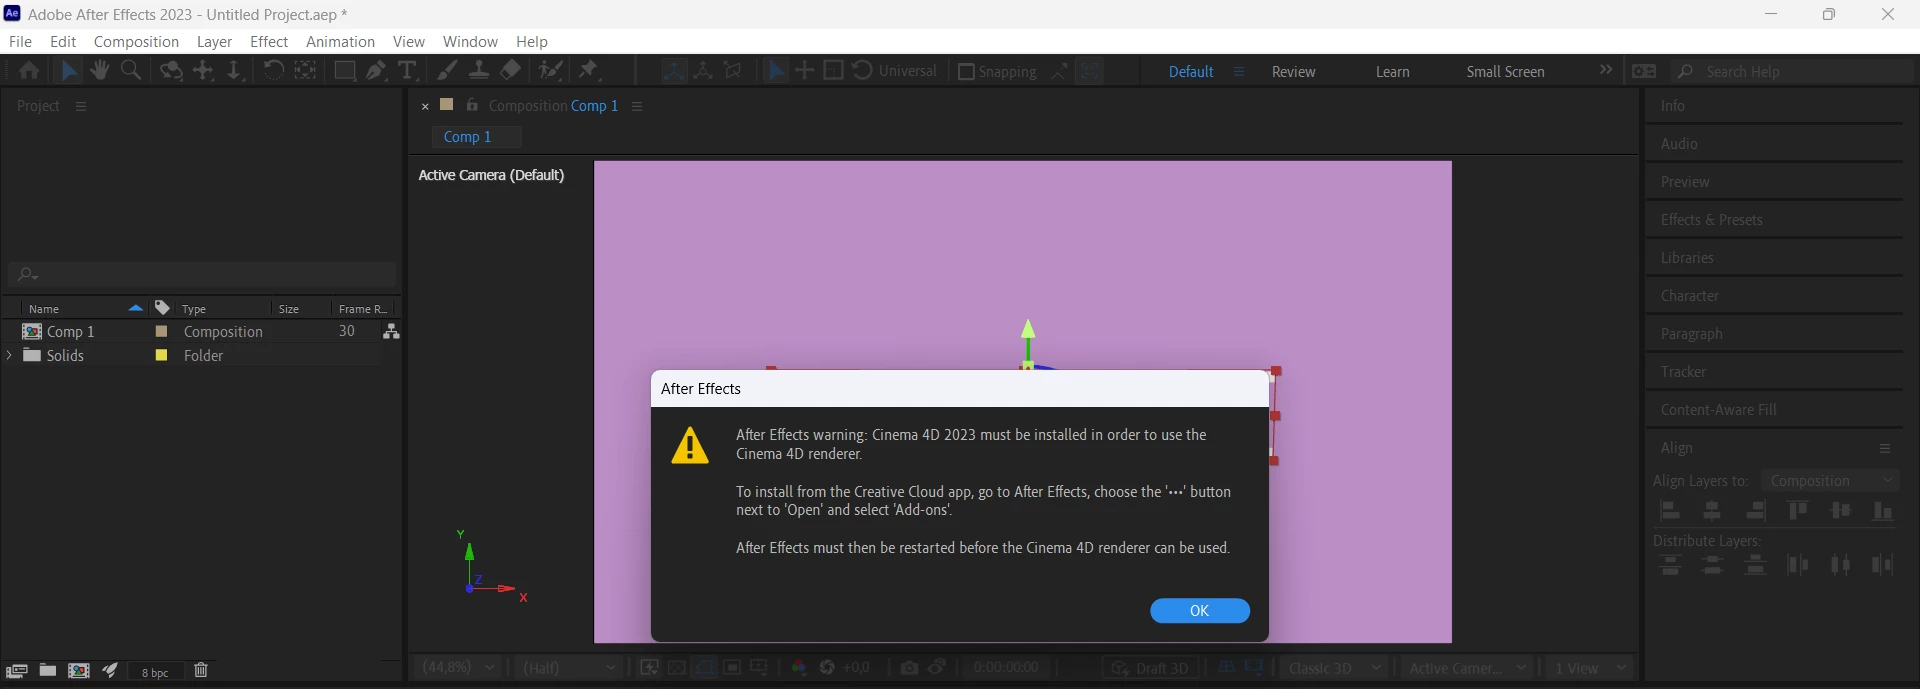Click the Scale gizmo square icon

[833, 71]
